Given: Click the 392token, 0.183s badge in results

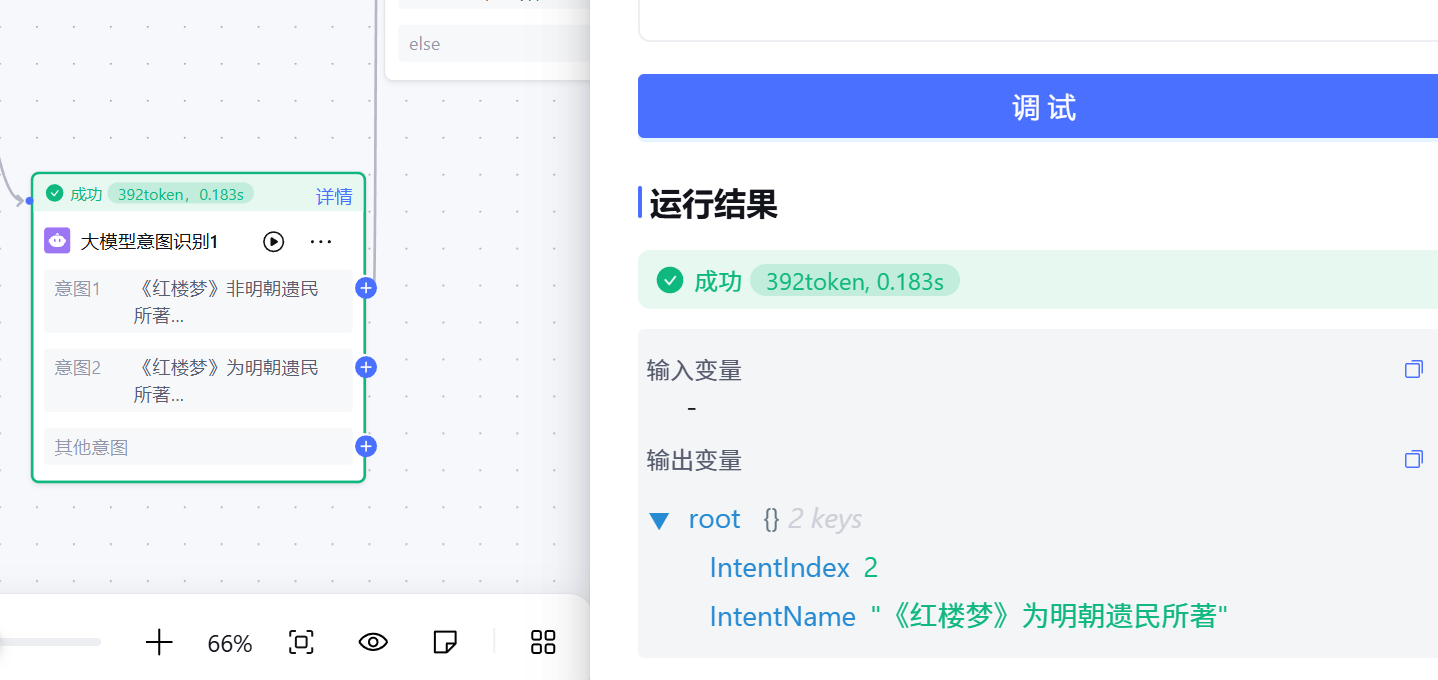Looking at the screenshot, I should 855,281.
